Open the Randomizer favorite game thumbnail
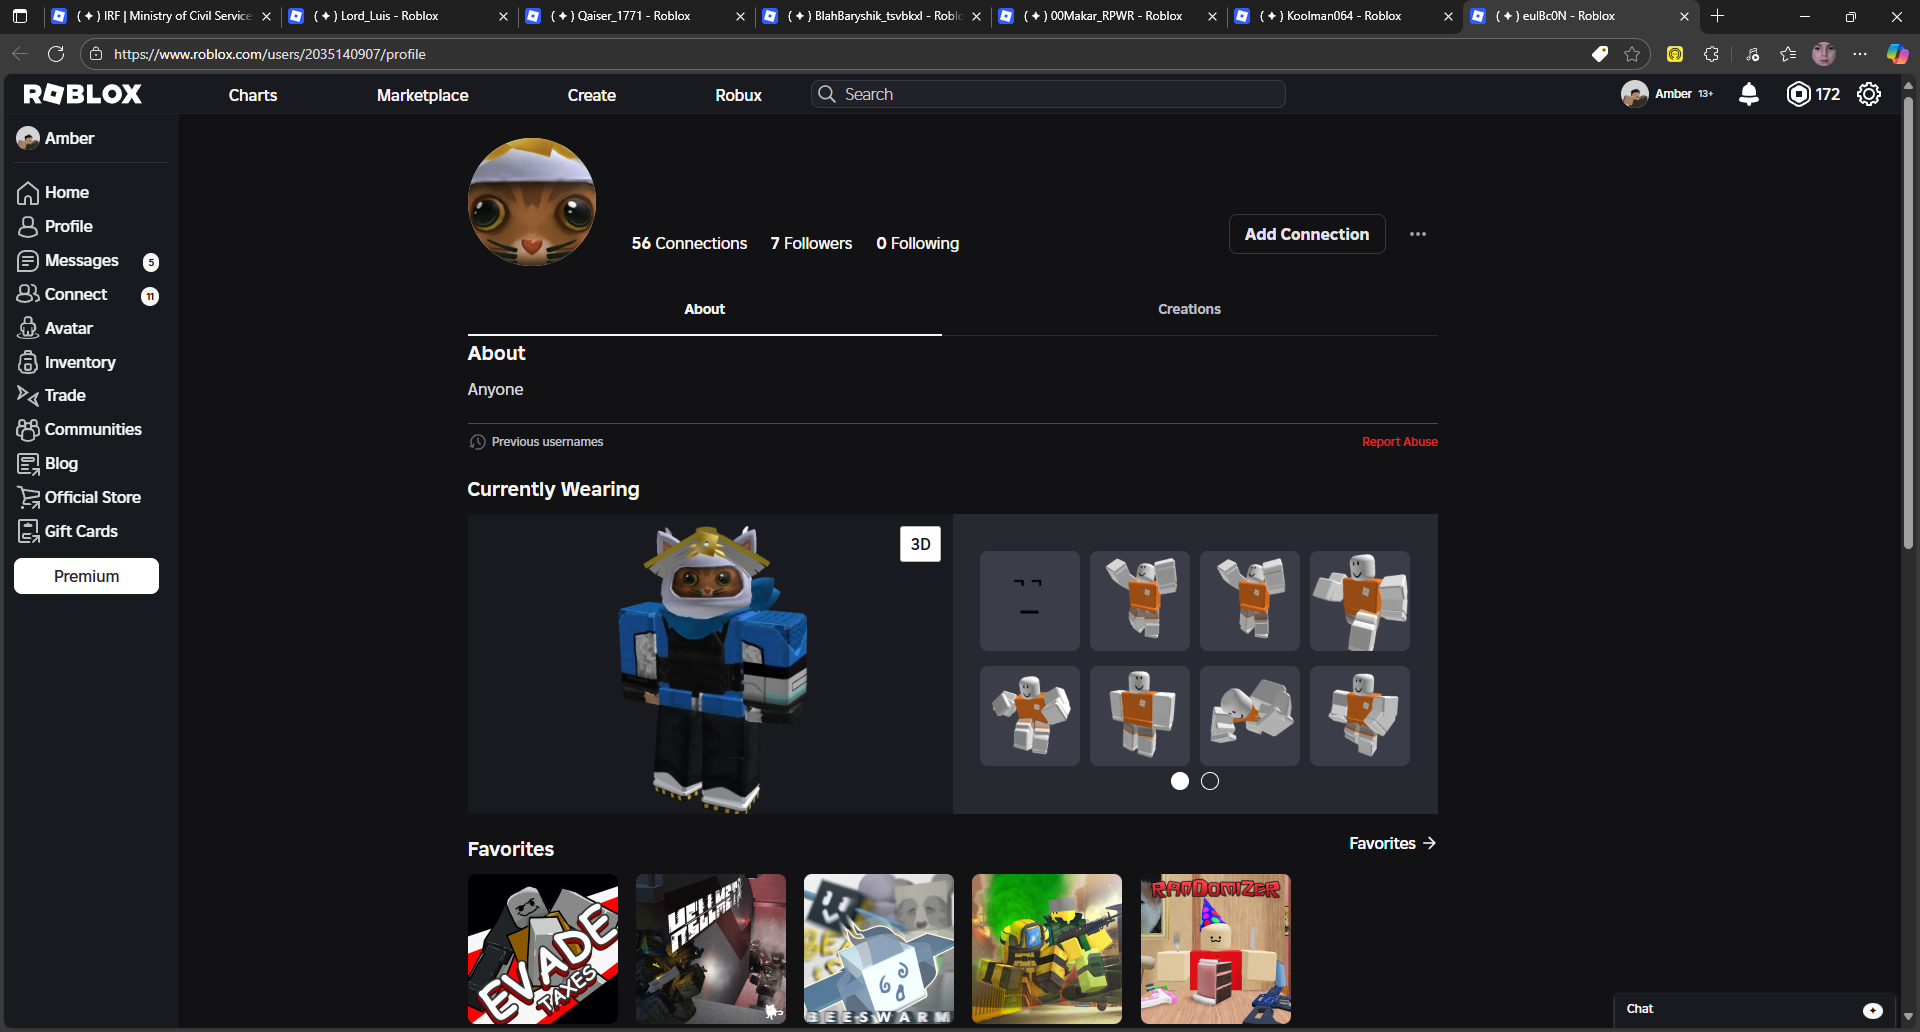This screenshot has height=1032, width=1920. click(1216, 949)
